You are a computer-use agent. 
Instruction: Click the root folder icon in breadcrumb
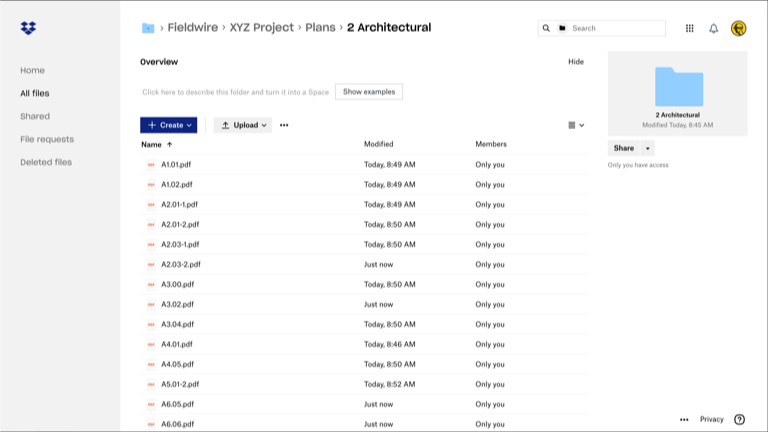pos(148,28)
